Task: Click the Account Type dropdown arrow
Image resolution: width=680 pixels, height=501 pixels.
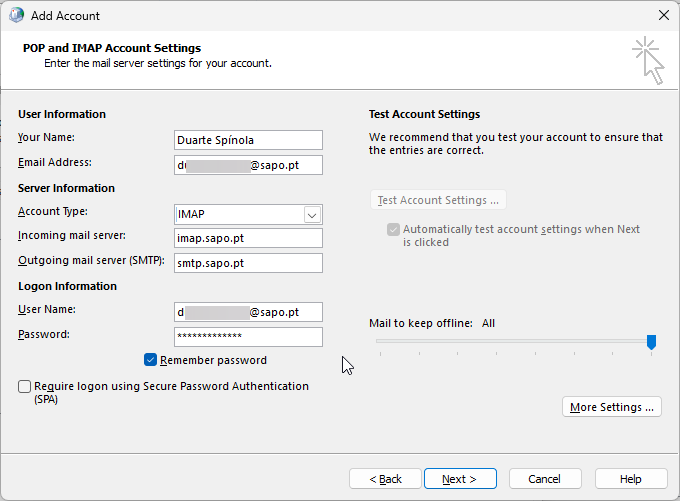Action: [312, 214]
